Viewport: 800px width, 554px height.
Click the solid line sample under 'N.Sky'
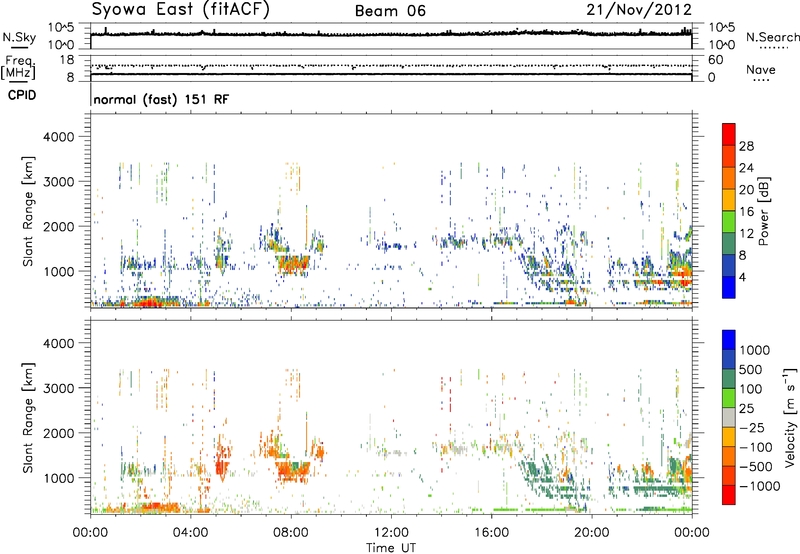[x=20, y=47]
